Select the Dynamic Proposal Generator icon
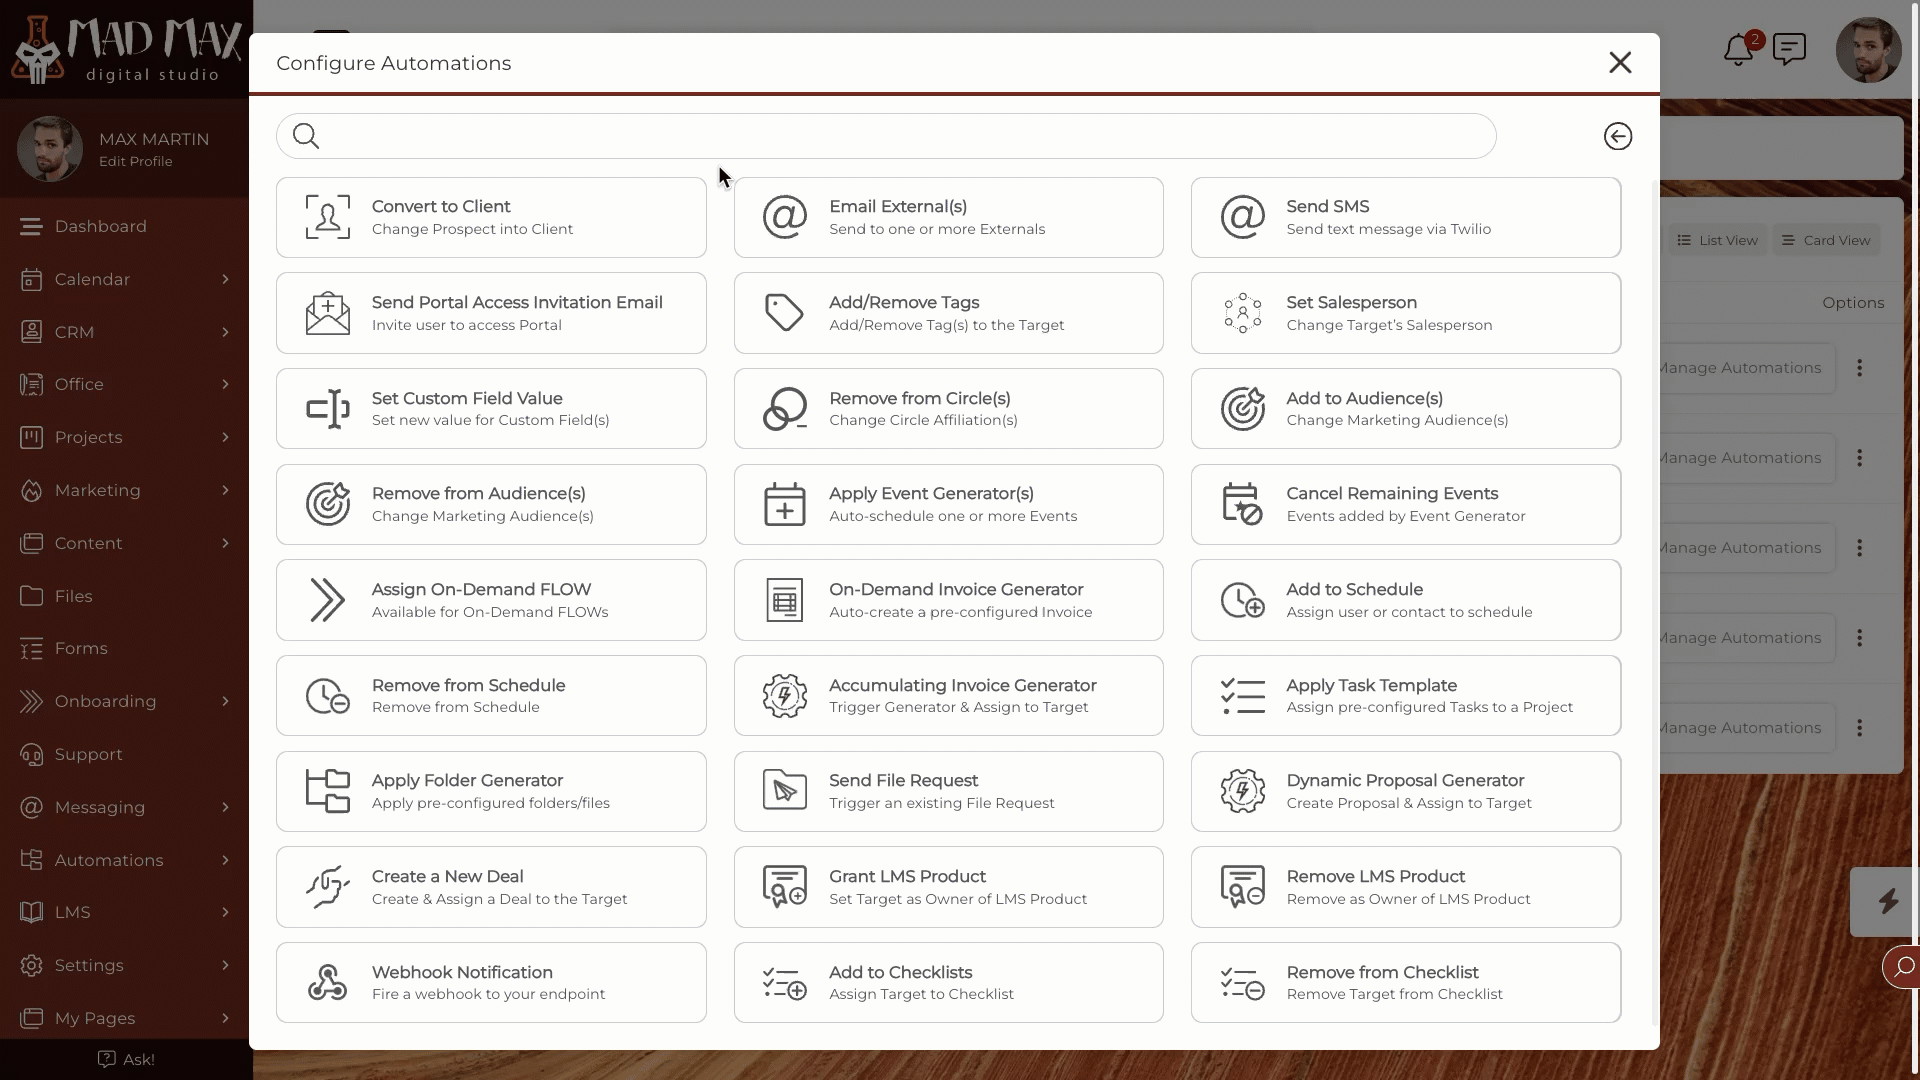Image resolution: width=1920 pixels, height=1080 pixels. pos(1241,790)
